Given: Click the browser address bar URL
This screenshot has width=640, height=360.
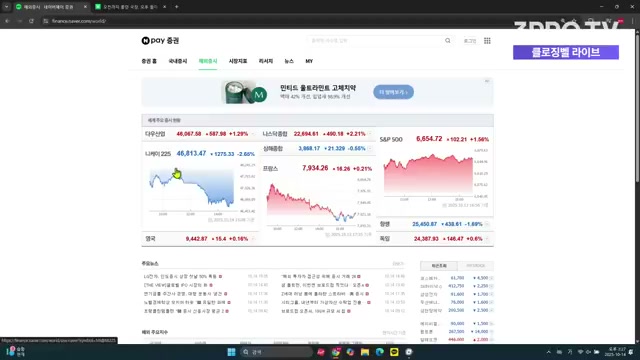Looking at the screenshot, I should (x=79, y=21).
